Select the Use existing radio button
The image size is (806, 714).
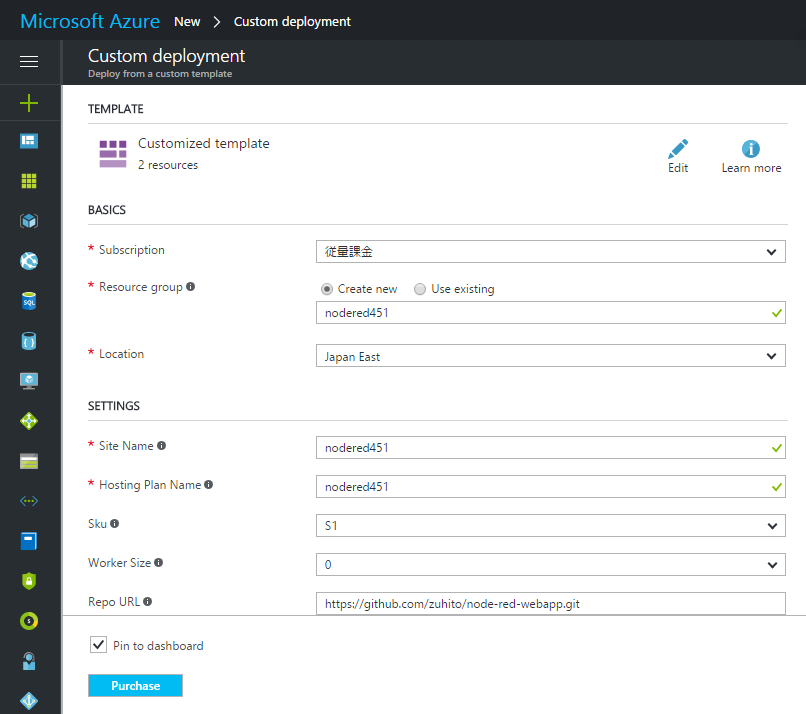tap(420, 289)
